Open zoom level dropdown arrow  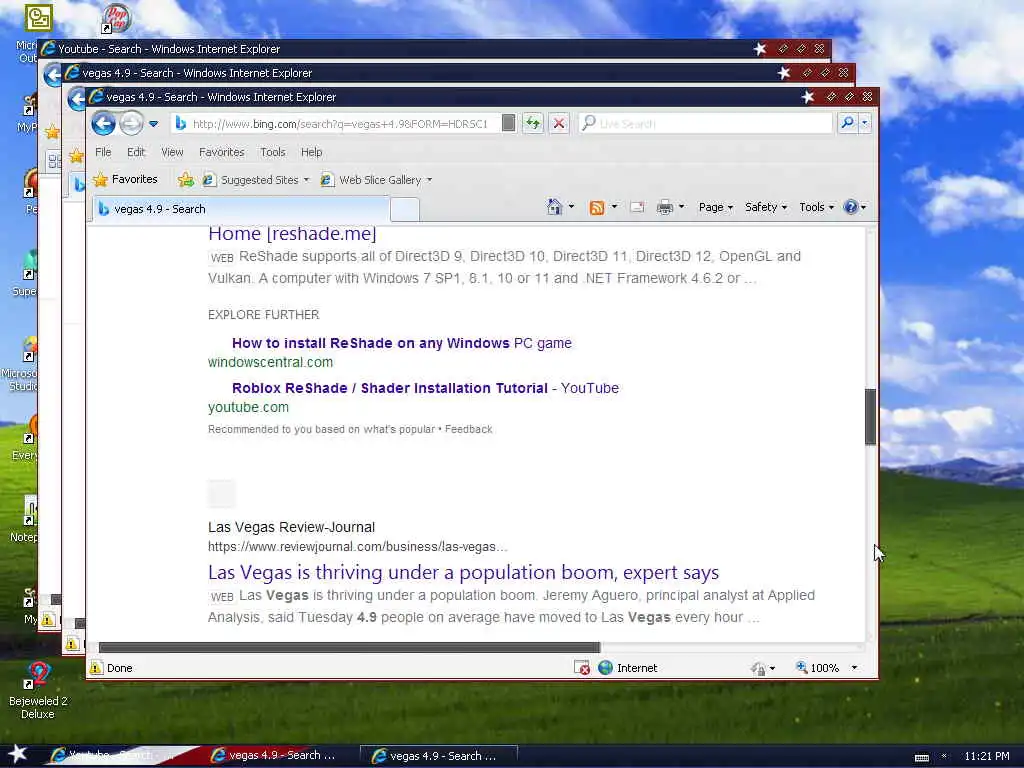click(x=854, y=667)
